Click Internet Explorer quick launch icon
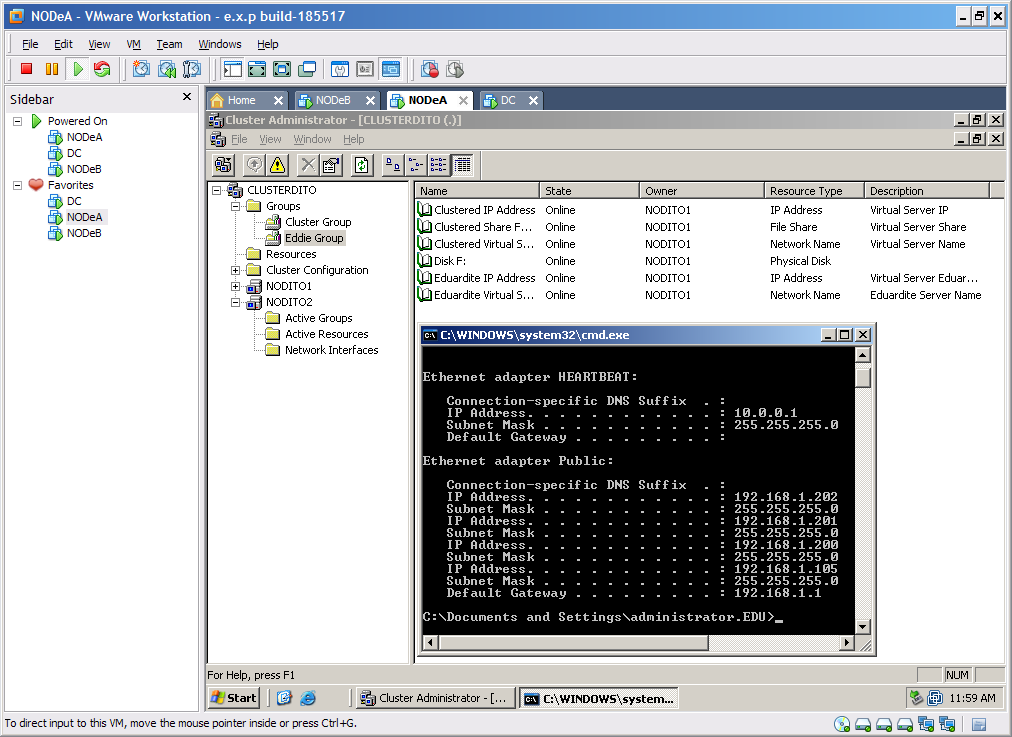Viewport: 1012px width, 737px height. pyautogui.click(x=309, y=698)
